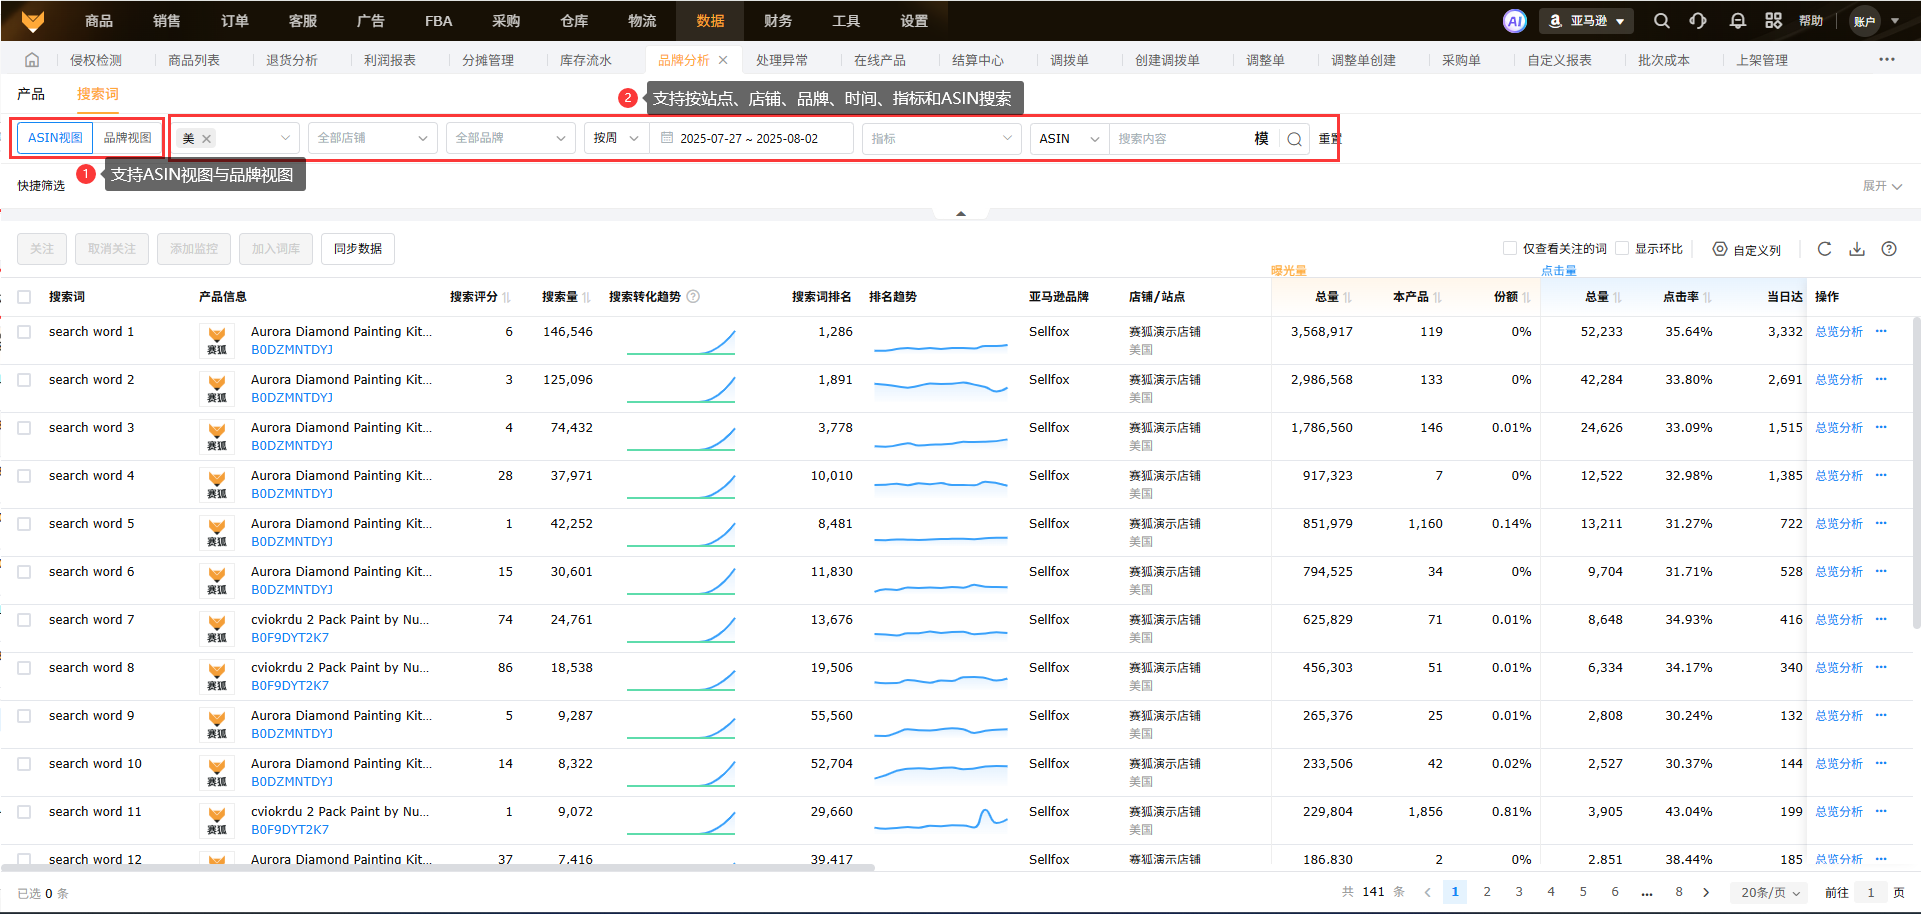Expand the 20条/页 page size selector

pyautogui.click(x=1769, y=892)
